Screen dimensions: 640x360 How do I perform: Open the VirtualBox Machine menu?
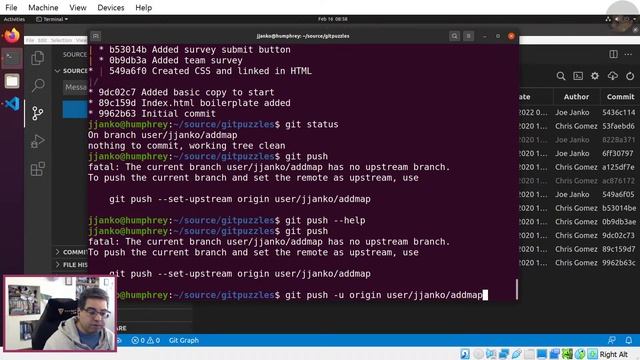(43, 7)
